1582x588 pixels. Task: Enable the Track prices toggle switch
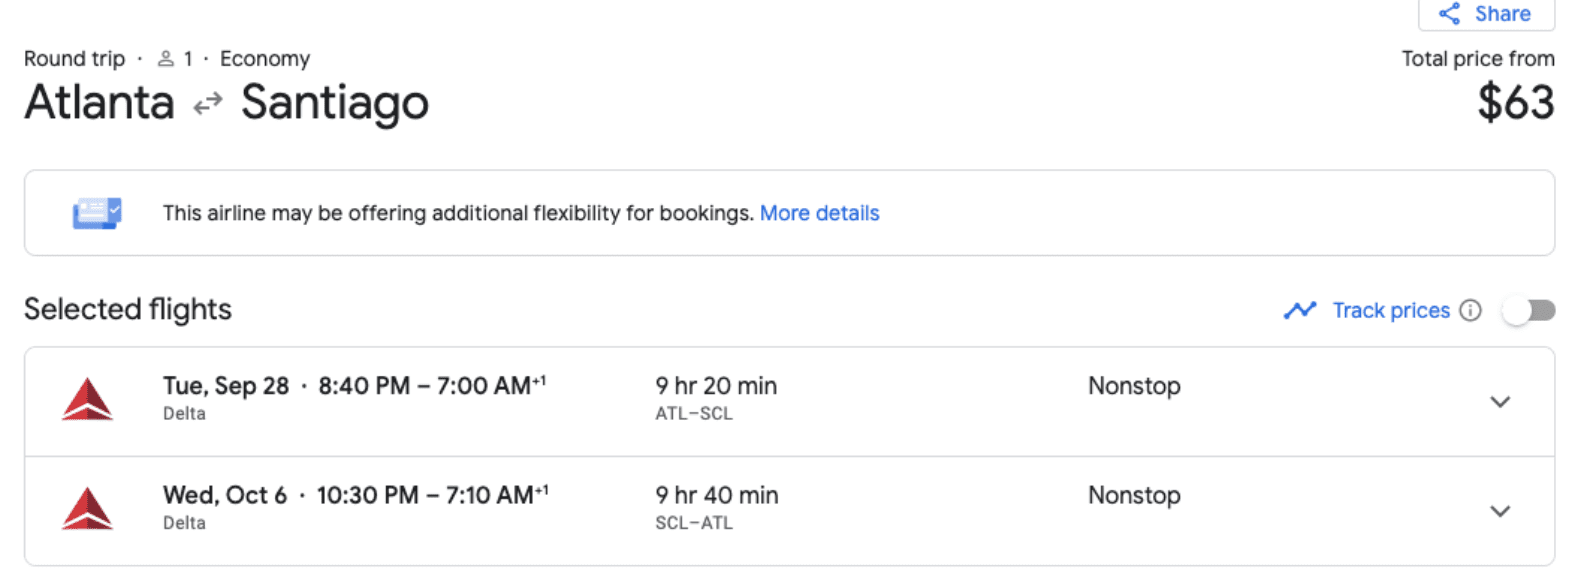(x=1529, y=310)
